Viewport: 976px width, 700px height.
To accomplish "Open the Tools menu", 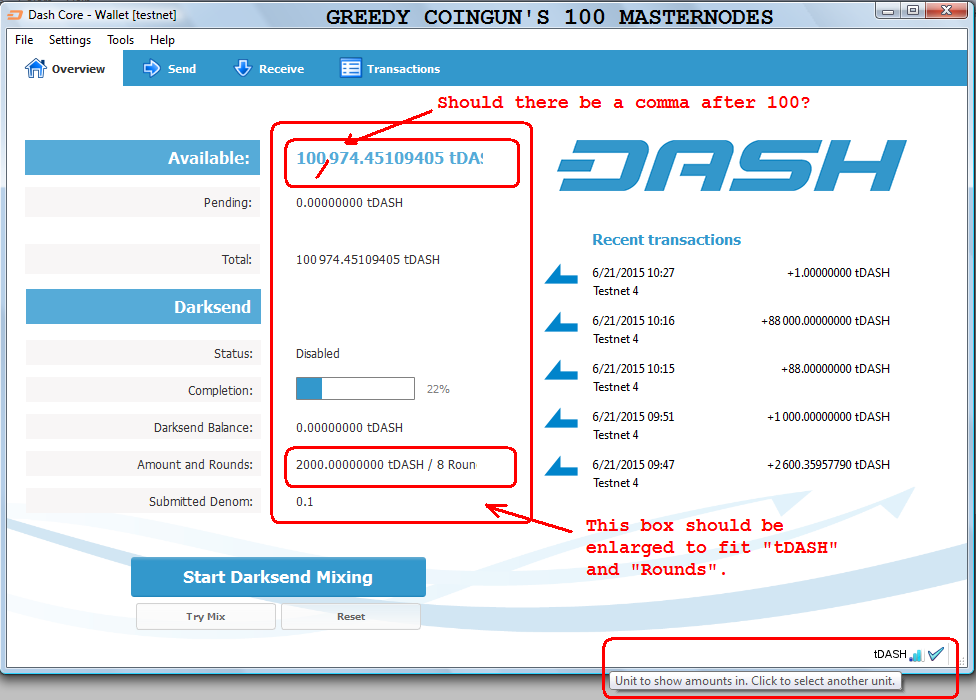I will (120, 40).
